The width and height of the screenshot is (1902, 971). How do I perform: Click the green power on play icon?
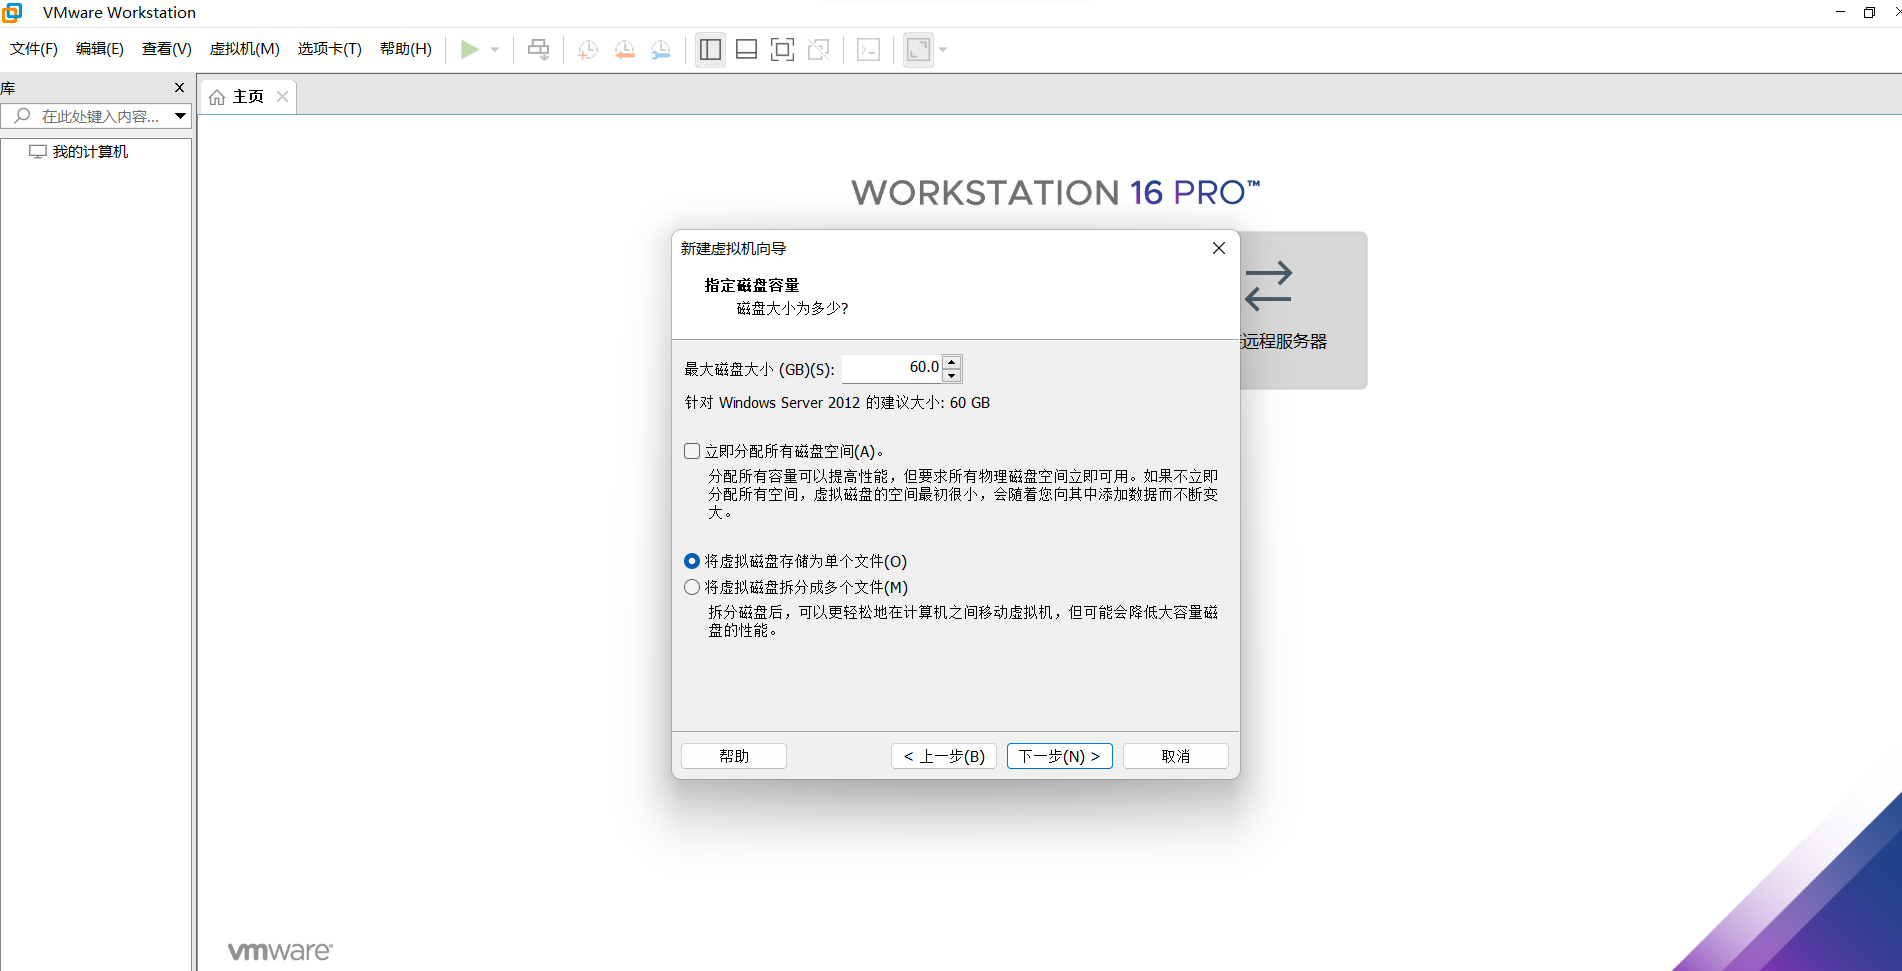(x=469, y=49)
